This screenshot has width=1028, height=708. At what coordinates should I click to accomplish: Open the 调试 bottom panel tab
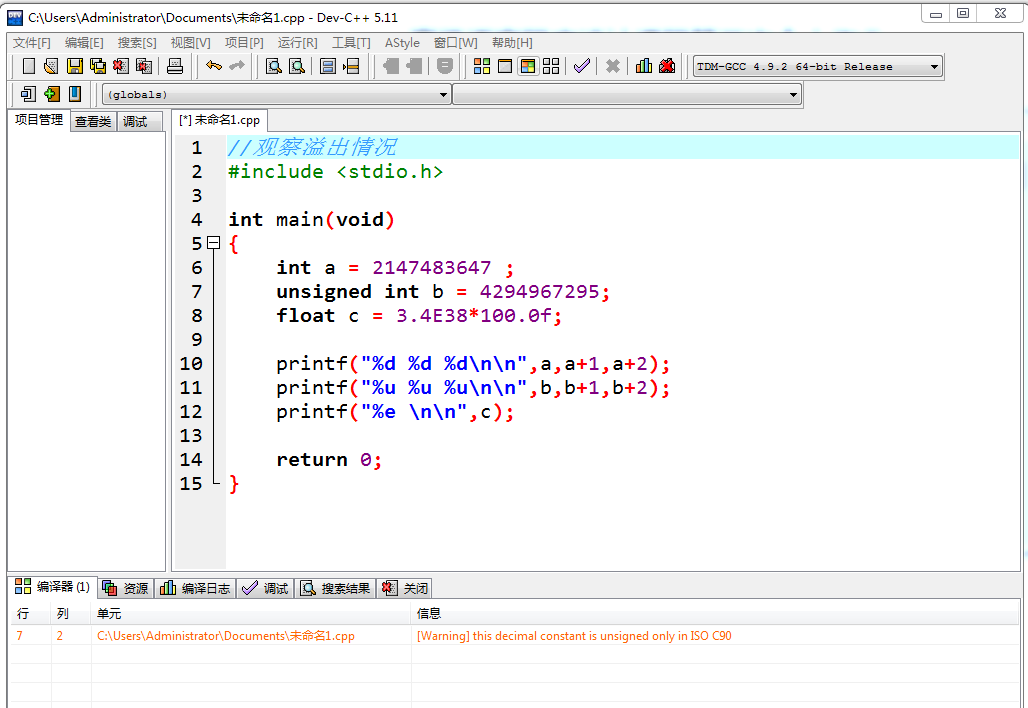point(265,588)
